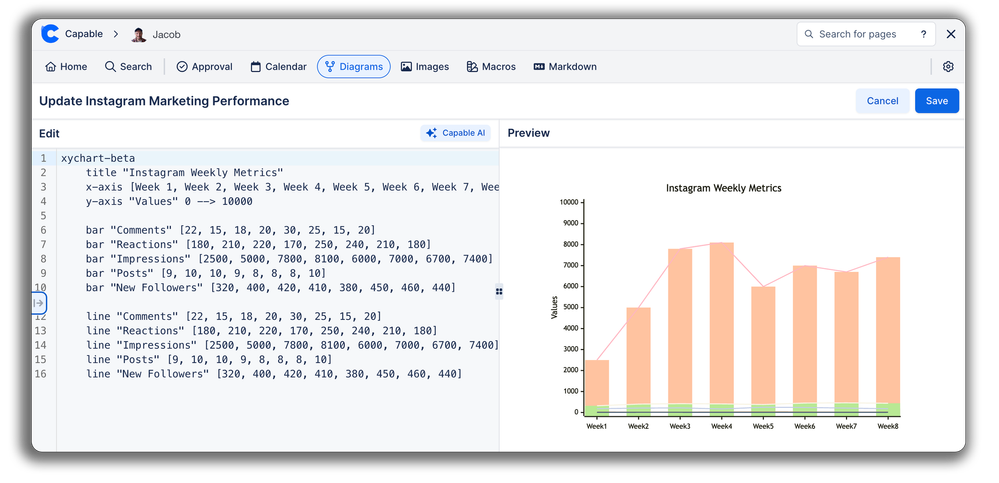The height and width of the screenshot is (483, 999).
Task: Click the Week8 bar in preview chart
Action: (888, 336)
